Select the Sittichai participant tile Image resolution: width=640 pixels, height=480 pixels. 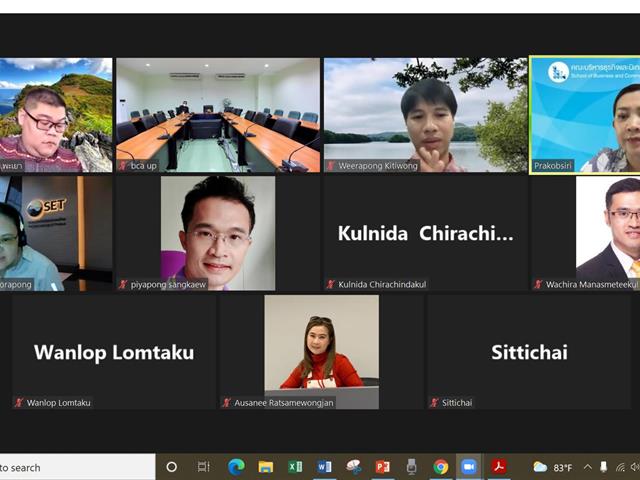529,352
